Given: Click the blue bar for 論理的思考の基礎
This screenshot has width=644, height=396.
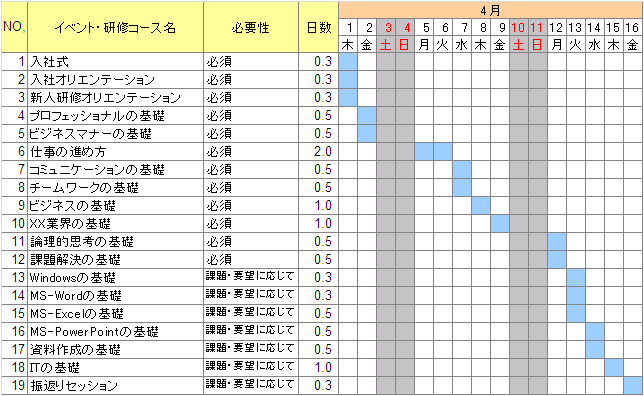Looking at the screenshot, I should coord(557,242).
